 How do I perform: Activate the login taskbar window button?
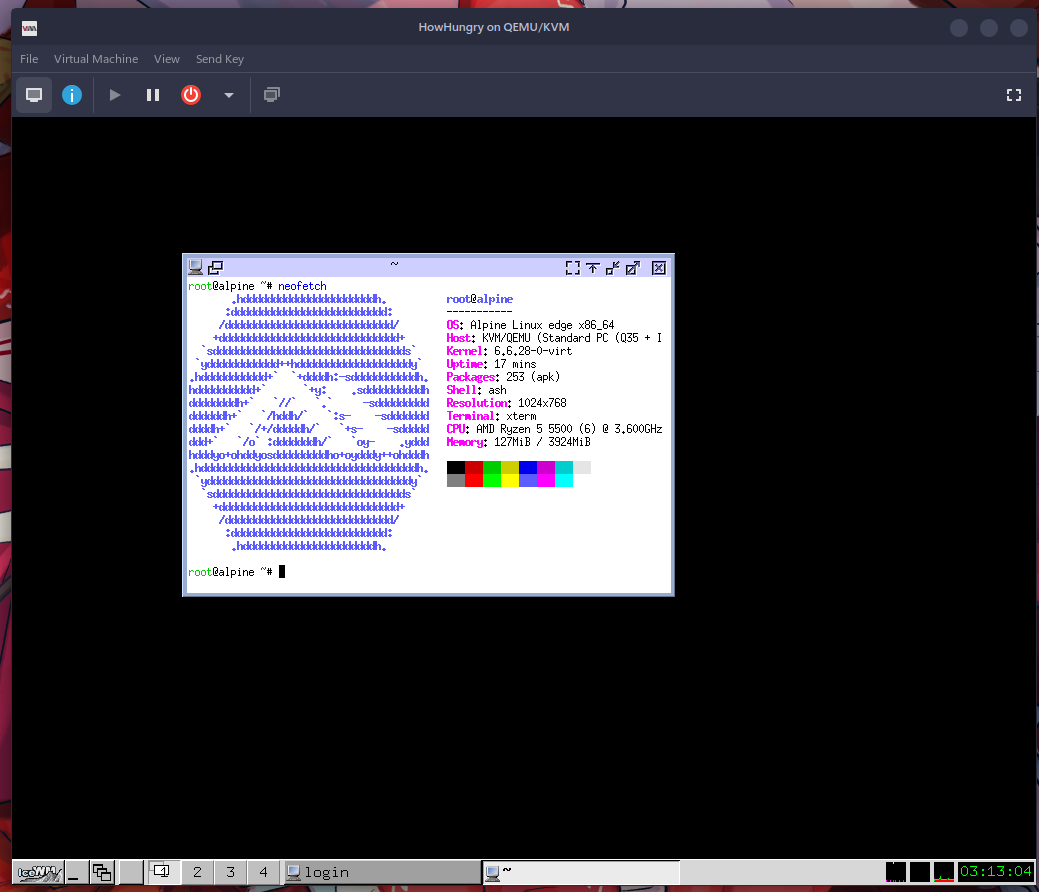point(382,872)
